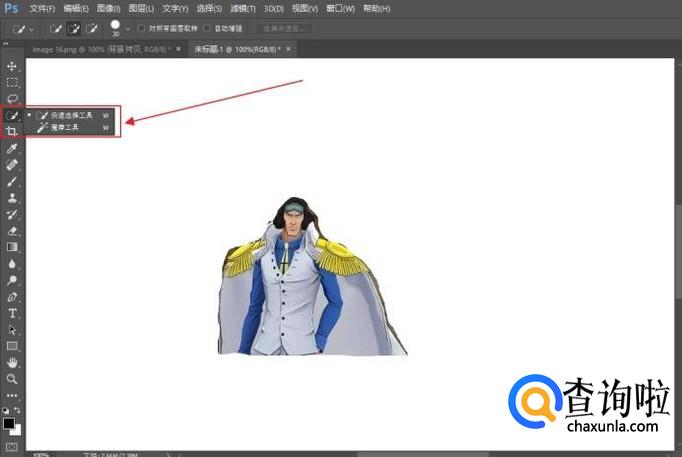This screenshot has height=457, width=682.
Task: Open the 窗口(W) Window menu
Action: [x=340, y=9]
